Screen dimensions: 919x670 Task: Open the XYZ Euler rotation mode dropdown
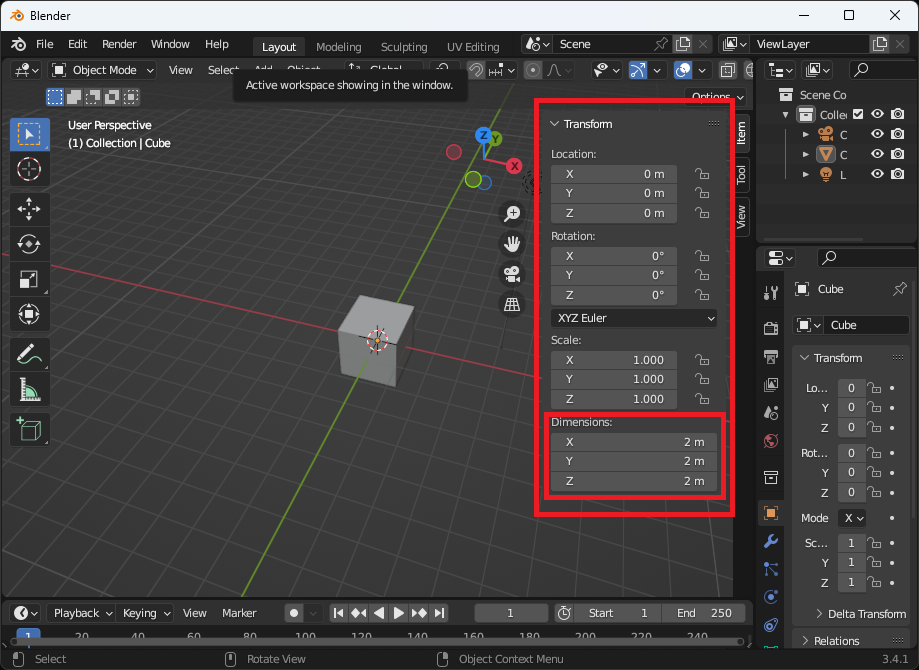(634, 318)
